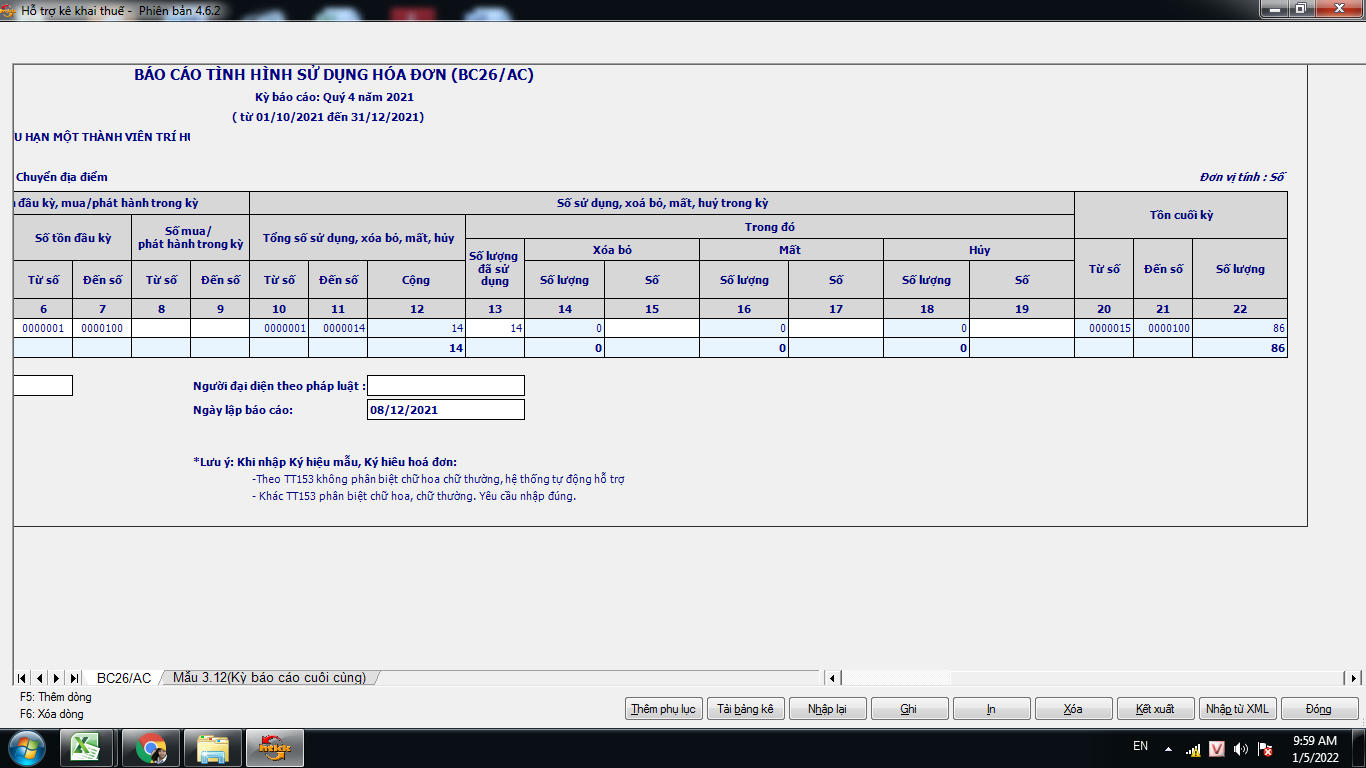Viewport: 1366px width, 768px height.
Task: Open the Windows Start menu
Action: click(26, 748)
